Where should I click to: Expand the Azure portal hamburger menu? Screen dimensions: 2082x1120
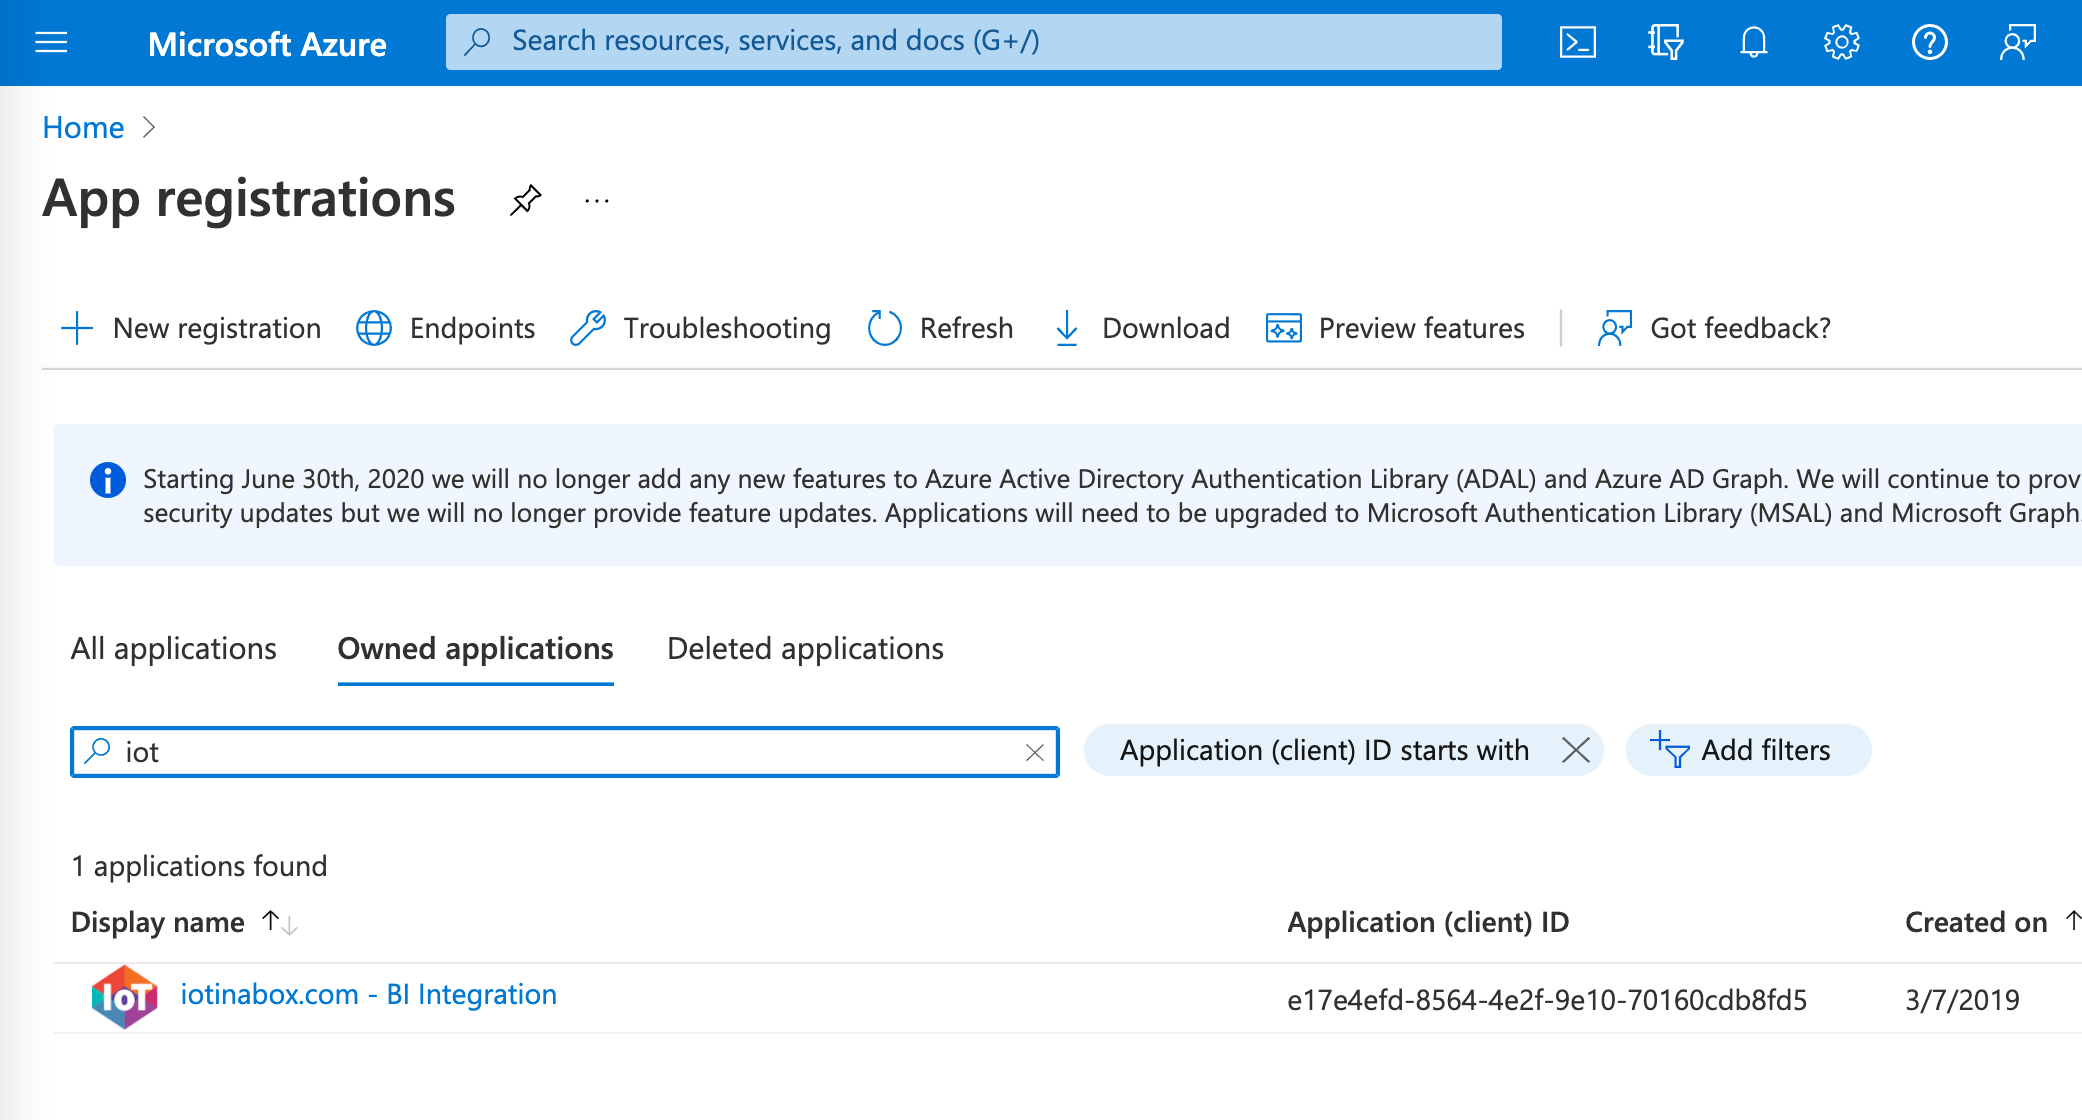pyautogui.click(x=51, y=40)
